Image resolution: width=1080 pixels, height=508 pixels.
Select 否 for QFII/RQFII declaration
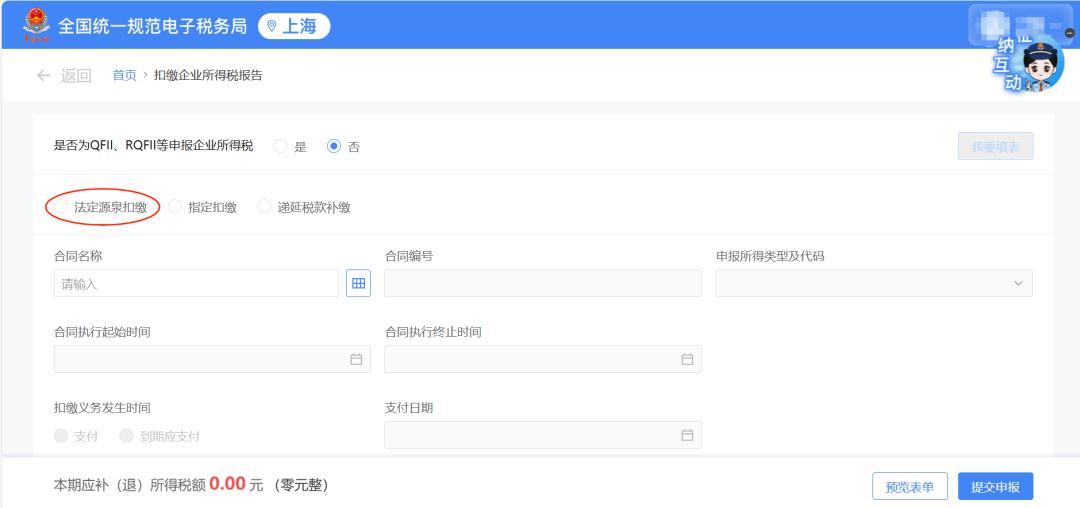pos(335,146)
